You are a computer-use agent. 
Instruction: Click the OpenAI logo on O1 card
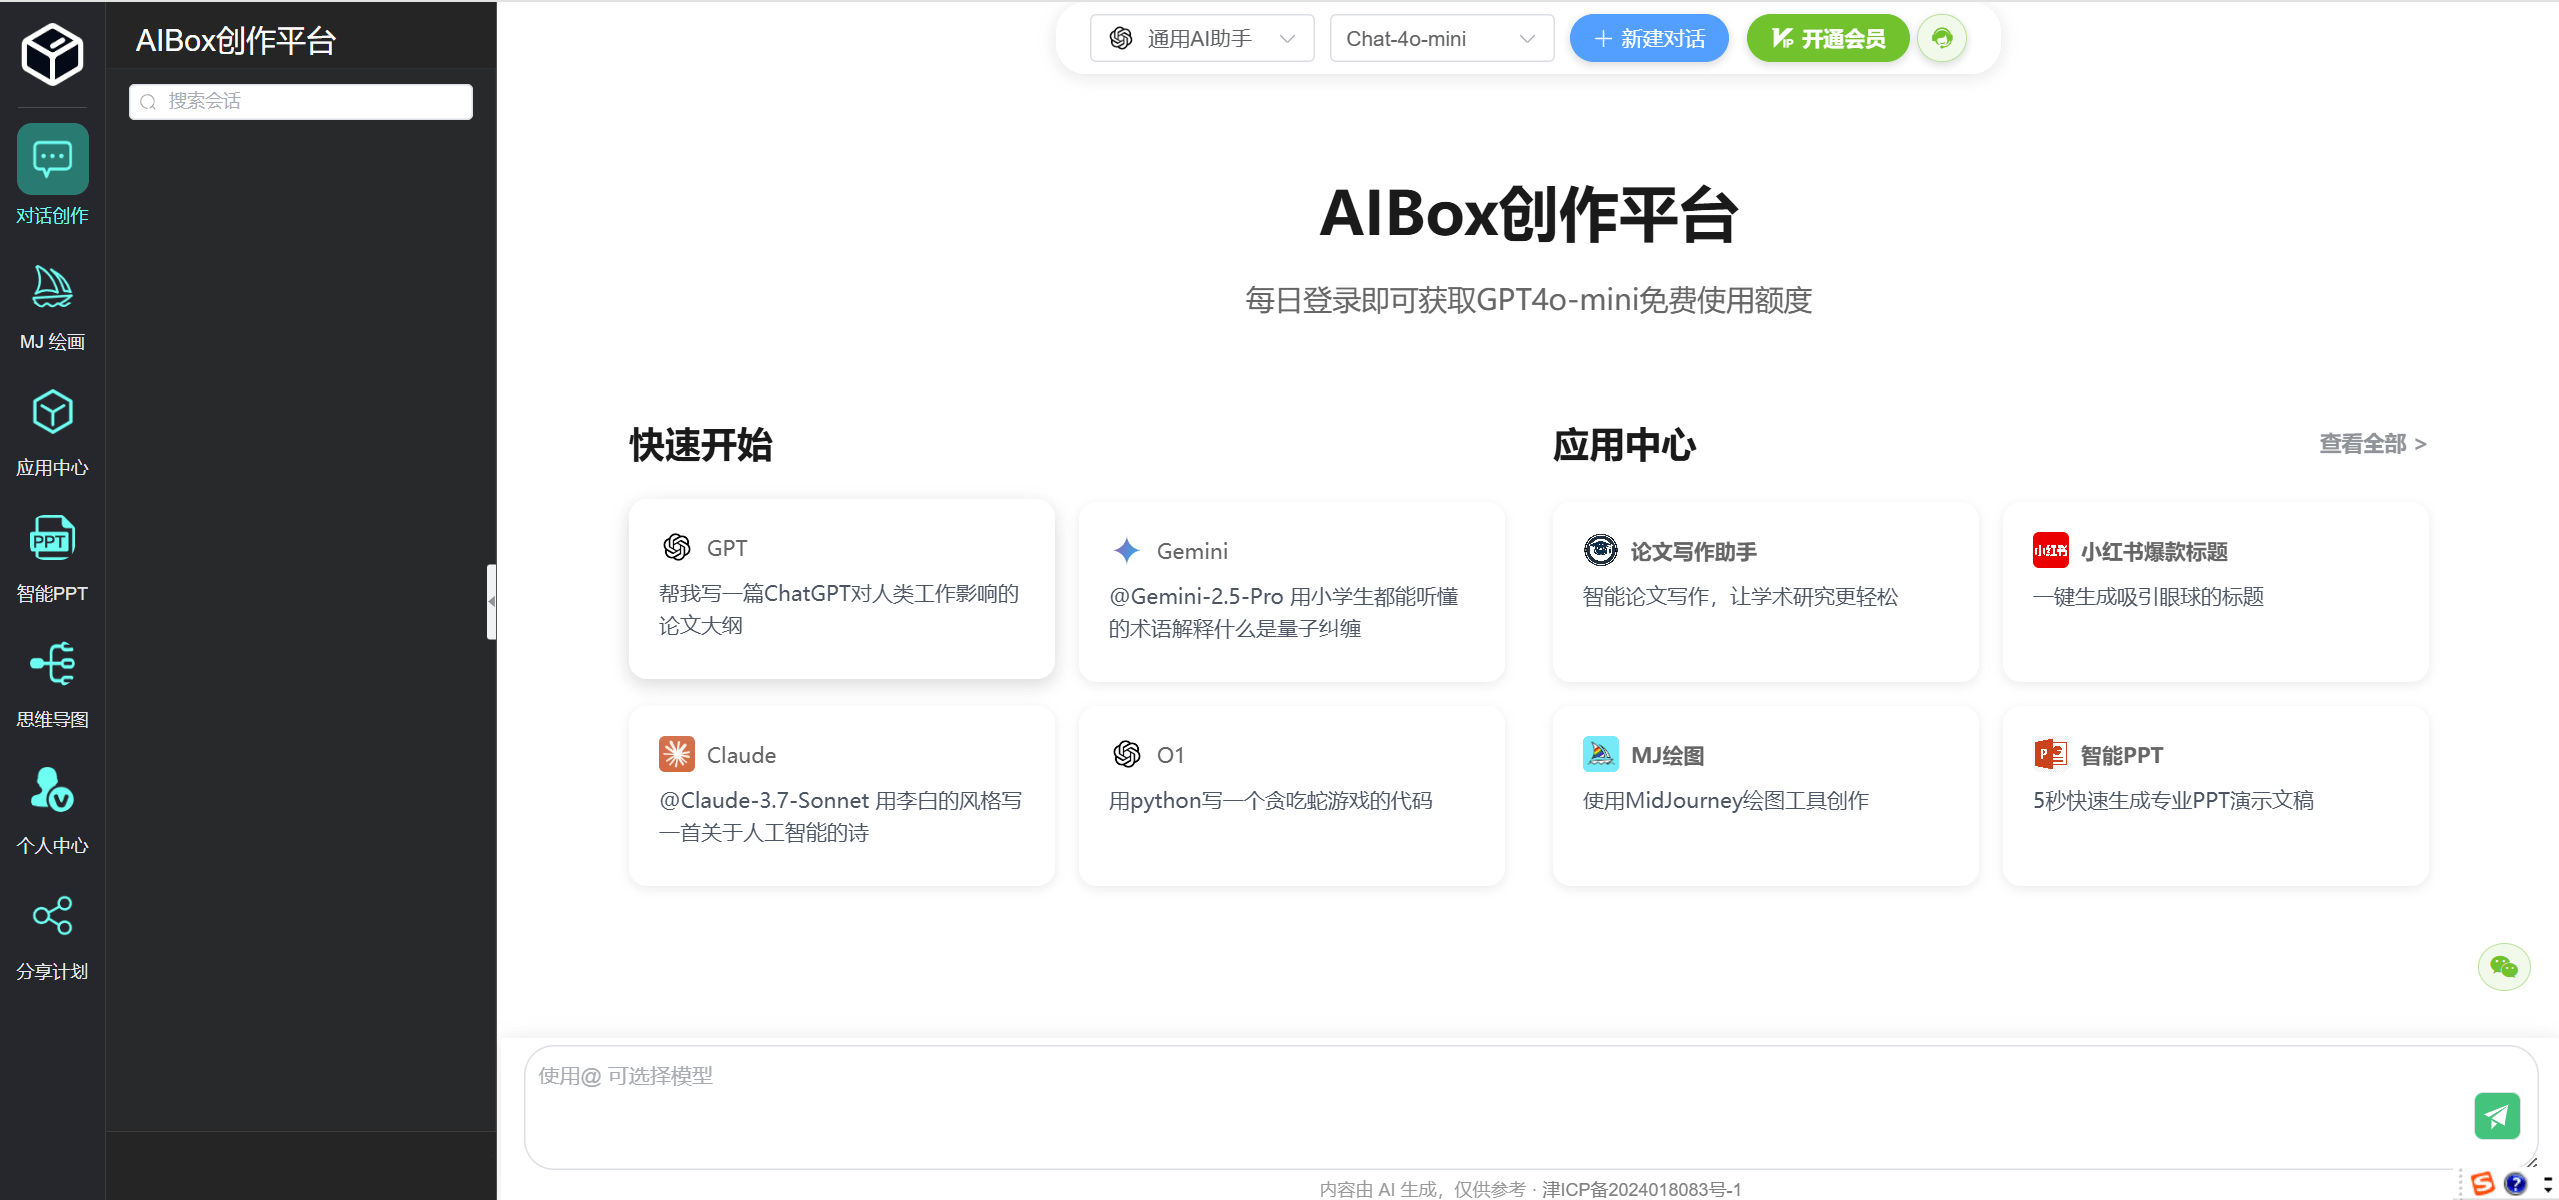[x=1127, y=754]
